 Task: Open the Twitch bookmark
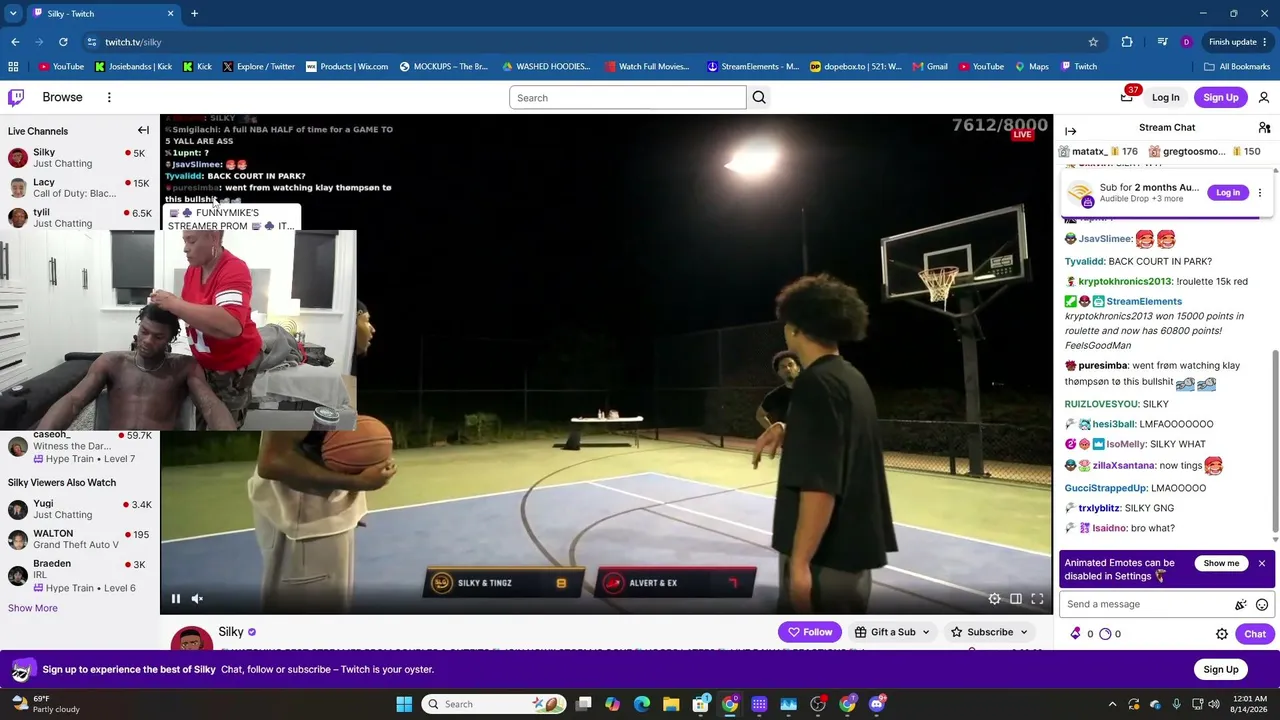tap(1078, 67)
